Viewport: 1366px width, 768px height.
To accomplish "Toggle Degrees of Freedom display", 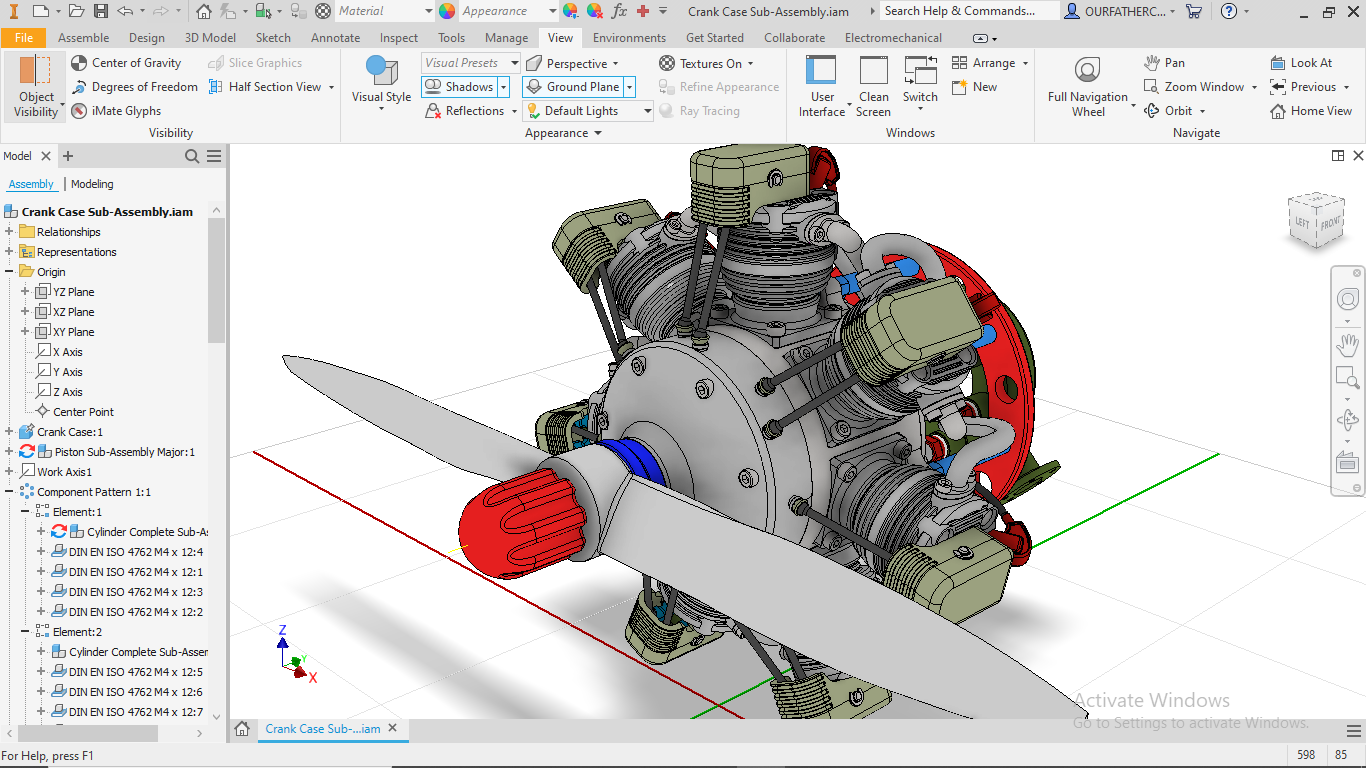I will 134,87.
